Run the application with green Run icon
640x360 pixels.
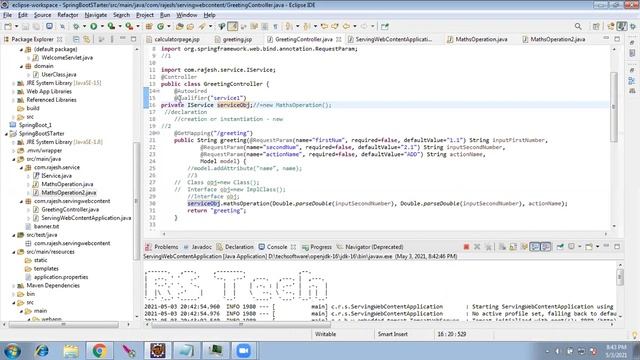[x=93, y=27]
